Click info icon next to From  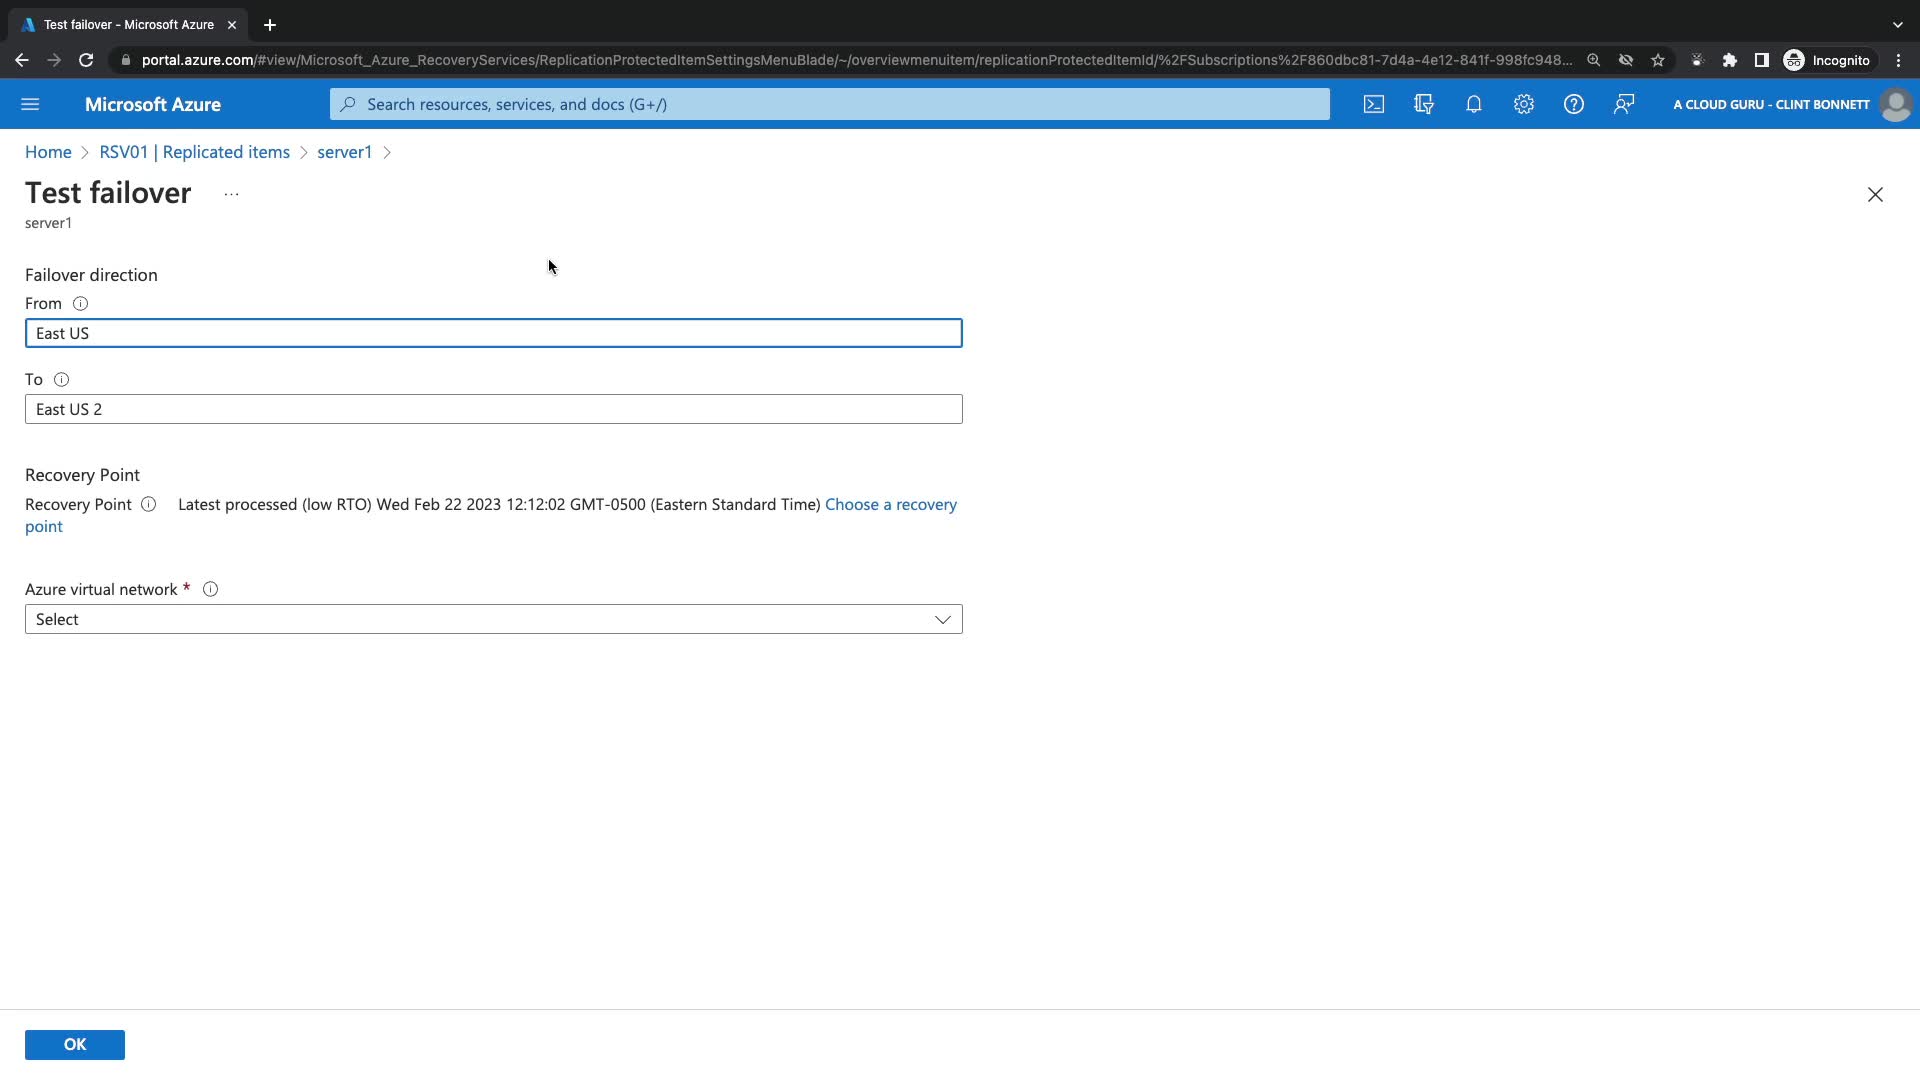click(x=80, y=304)
